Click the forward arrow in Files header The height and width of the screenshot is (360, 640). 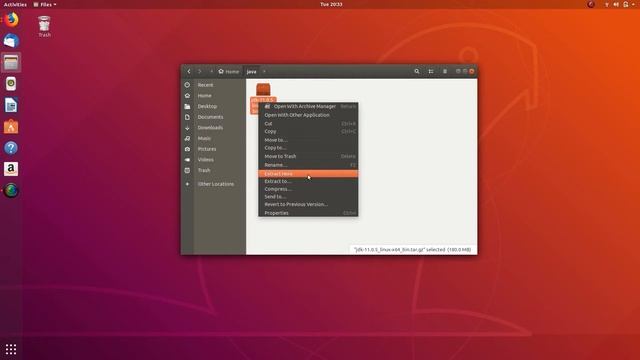pos(200,71)
